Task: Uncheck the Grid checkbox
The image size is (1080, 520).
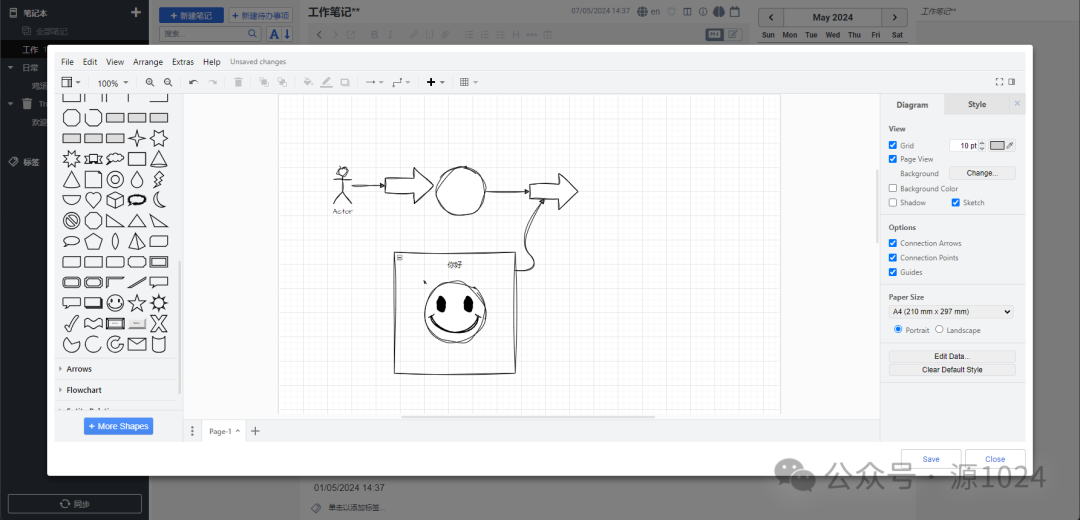Action: [x=893, y=145]
